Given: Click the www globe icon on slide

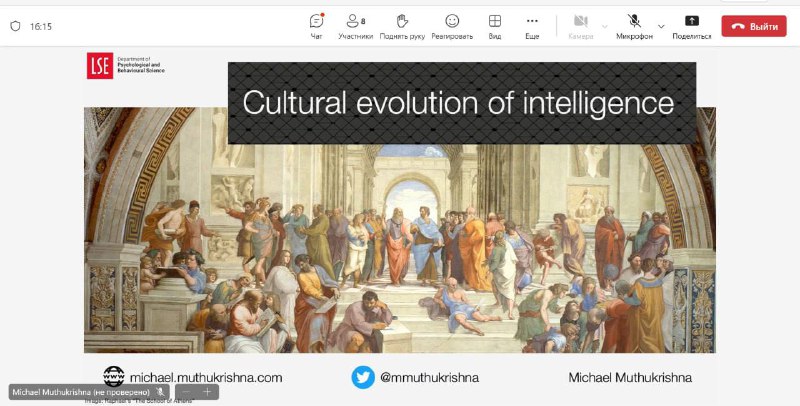Looking at the screenshot, I should 113,377.
